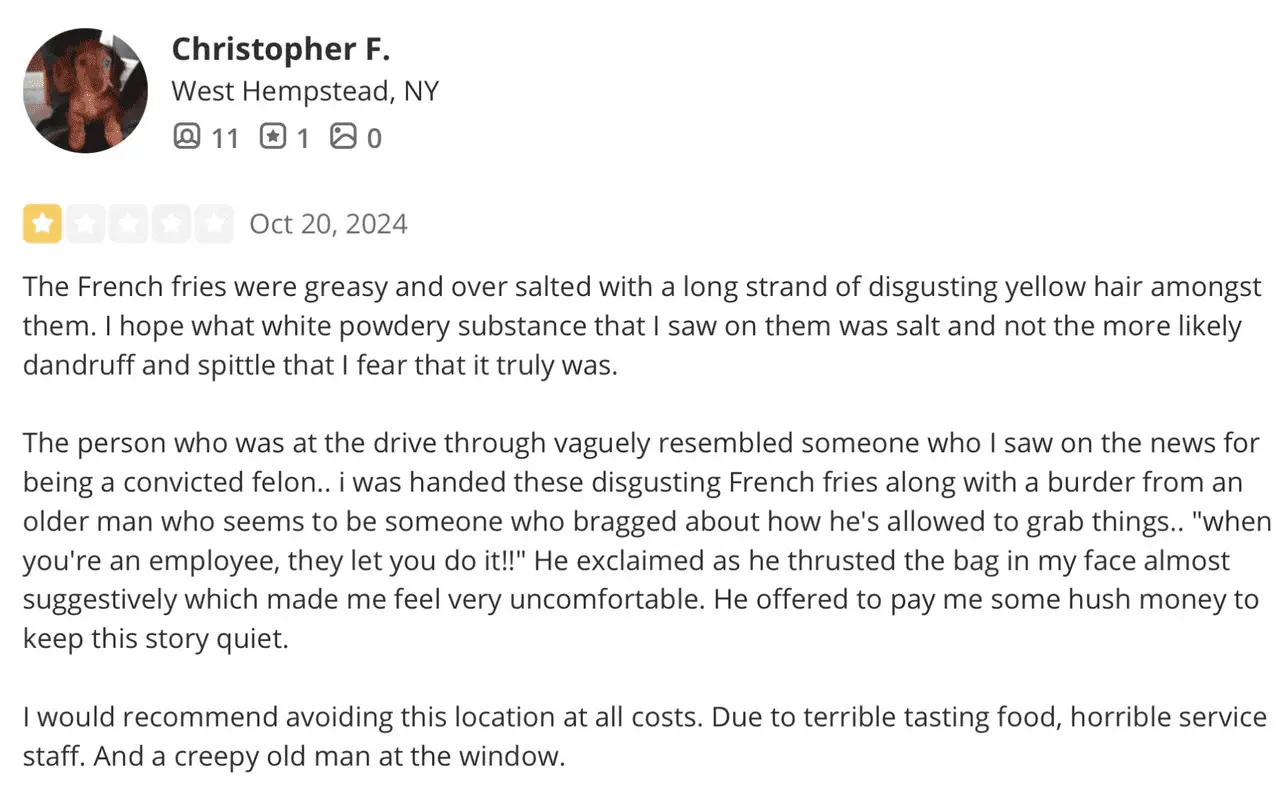The image size is (1280, 785).
Task: Click the reviews star-badge icon
Action: [273, 136]
